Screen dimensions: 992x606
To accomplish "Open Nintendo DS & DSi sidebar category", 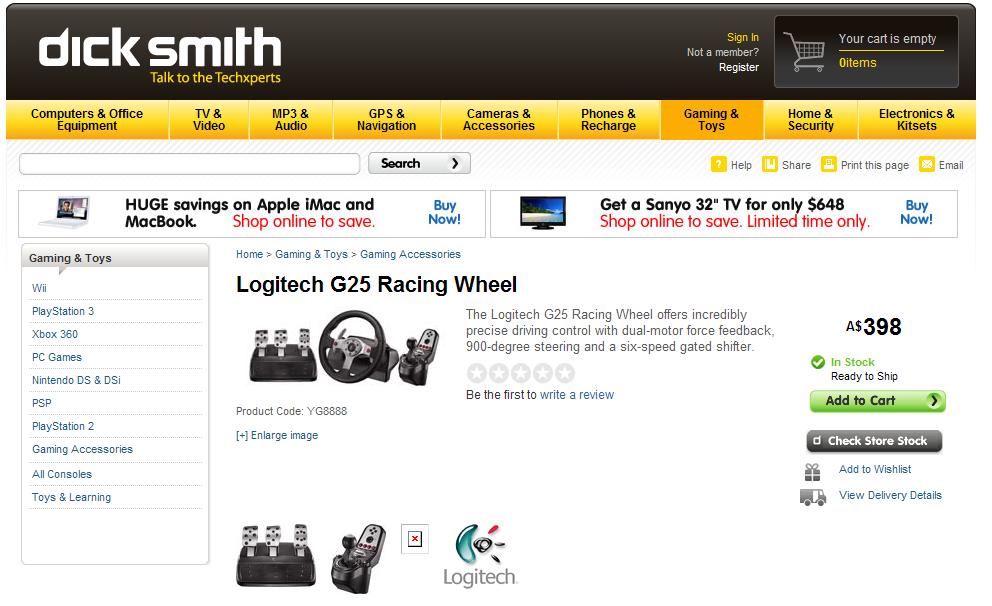I will pyautogui.click(x=76, y=380).
